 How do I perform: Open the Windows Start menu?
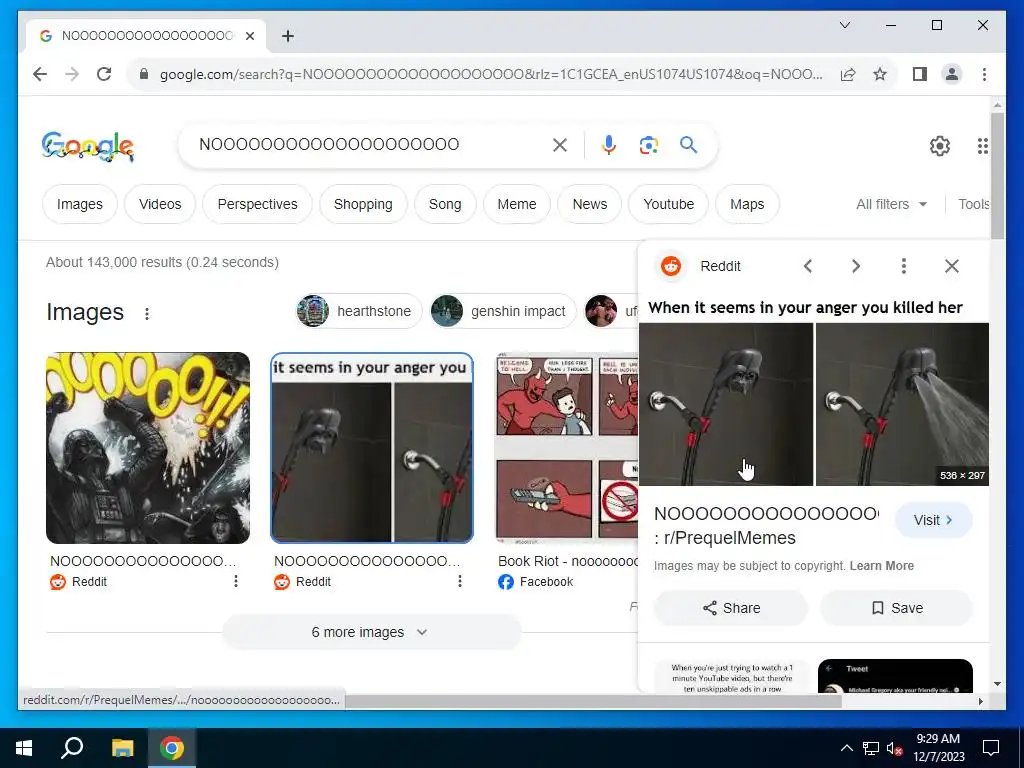[24, 748]
